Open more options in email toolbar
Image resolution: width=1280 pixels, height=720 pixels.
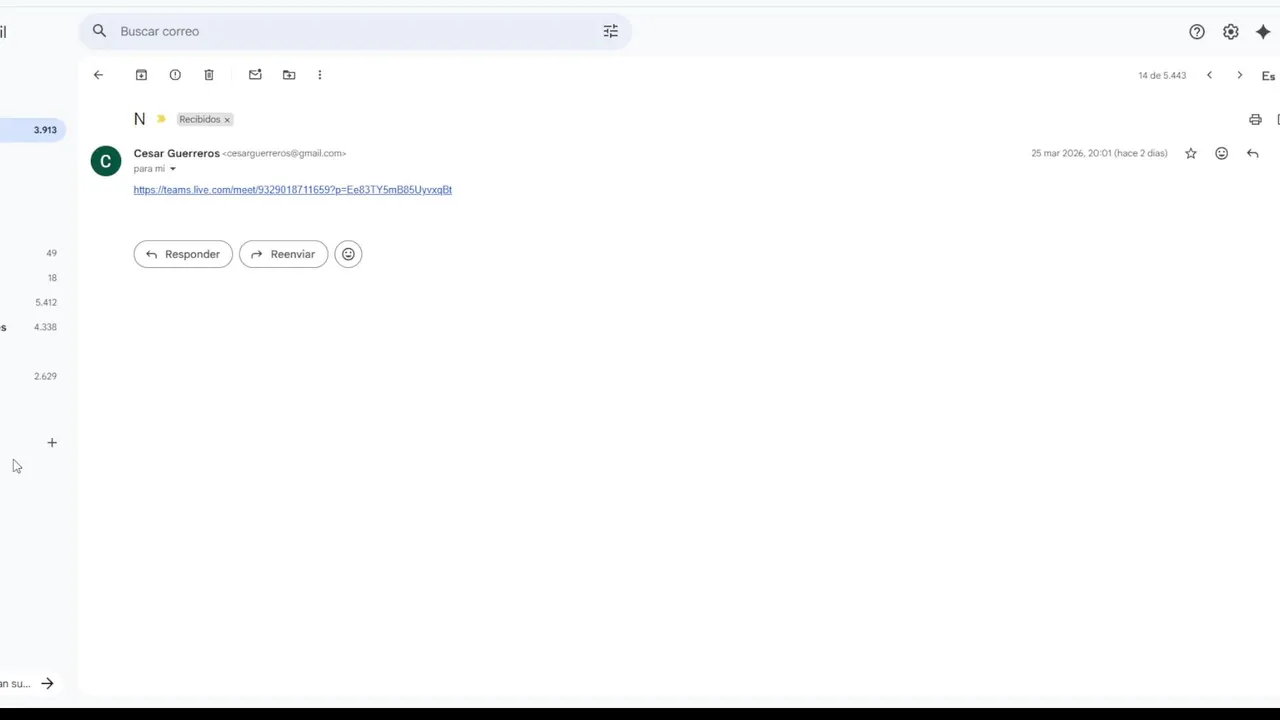320,75
